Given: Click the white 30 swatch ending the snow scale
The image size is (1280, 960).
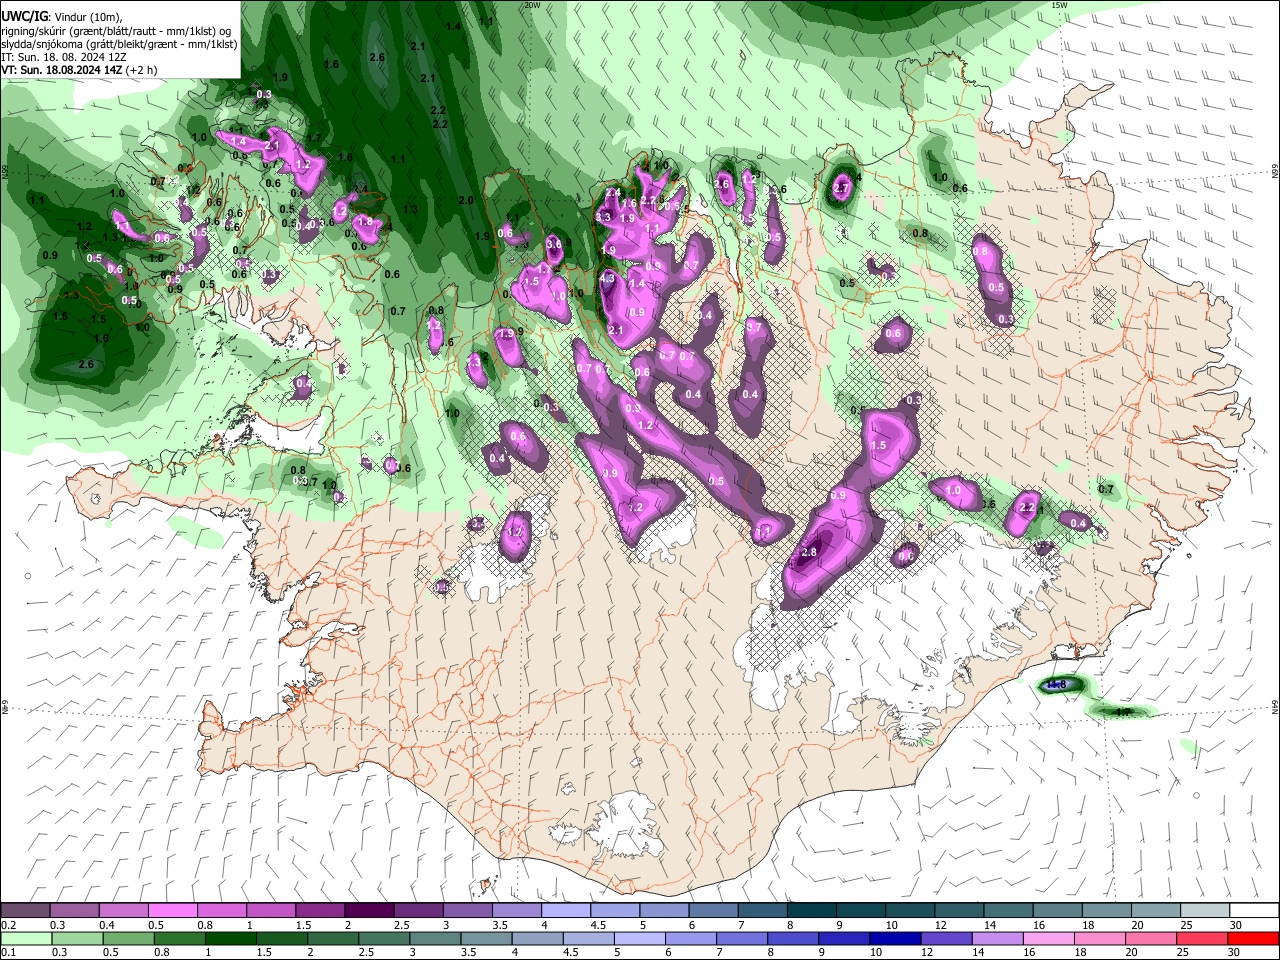Looking at the screenshot, I should tap(1254, 910).
